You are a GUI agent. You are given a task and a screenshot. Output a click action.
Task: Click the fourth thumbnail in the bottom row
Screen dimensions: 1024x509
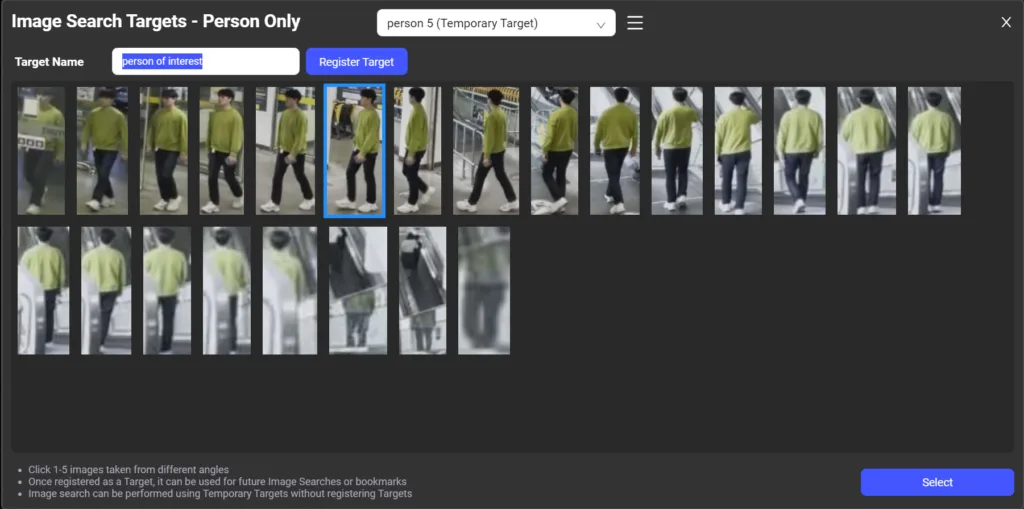tap(227, 290)
